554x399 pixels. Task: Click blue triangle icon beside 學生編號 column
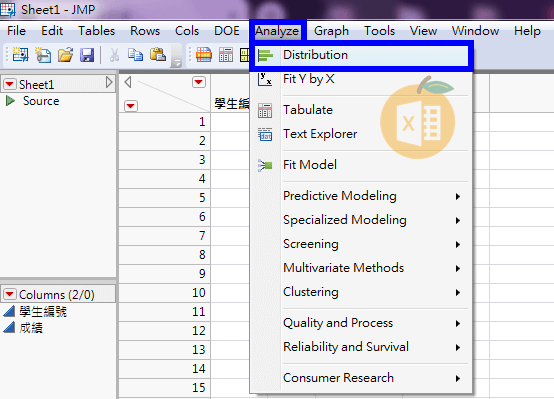[9, 311]
